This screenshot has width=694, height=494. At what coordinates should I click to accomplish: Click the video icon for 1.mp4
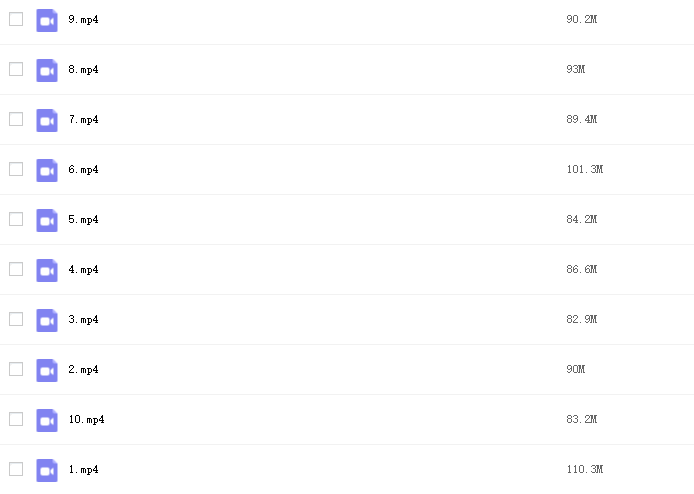pyautogui.click(x=47, y=471)
